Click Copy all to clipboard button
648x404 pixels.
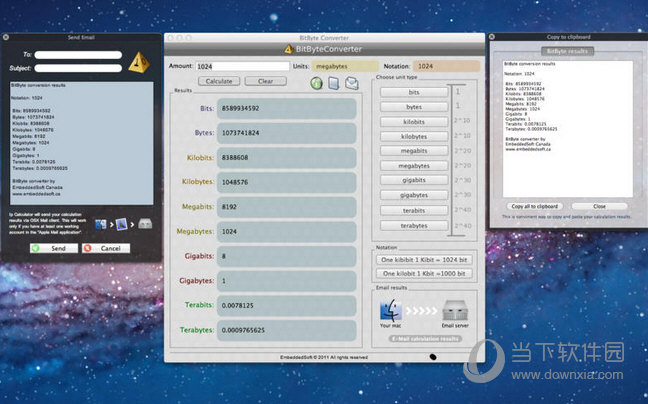click(534, 206)
